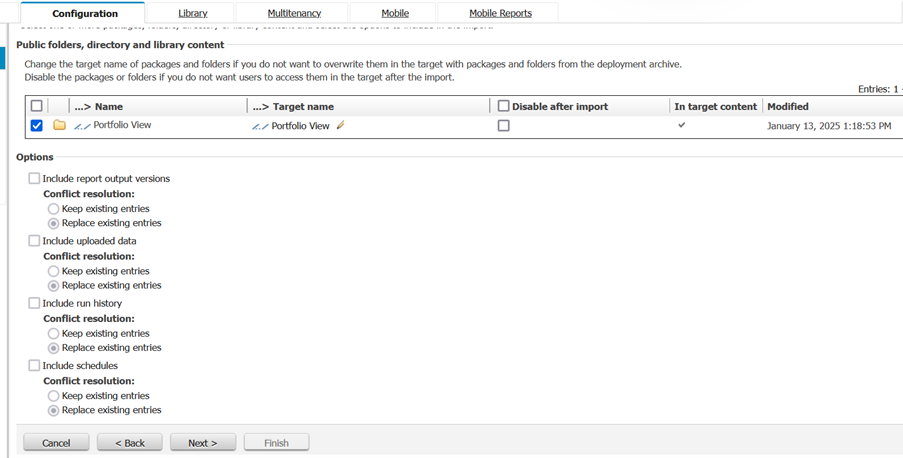Click the package icon in Target name column
This screenshot has height=458, width=903.
pyautogui.click(x=260, y=127)
